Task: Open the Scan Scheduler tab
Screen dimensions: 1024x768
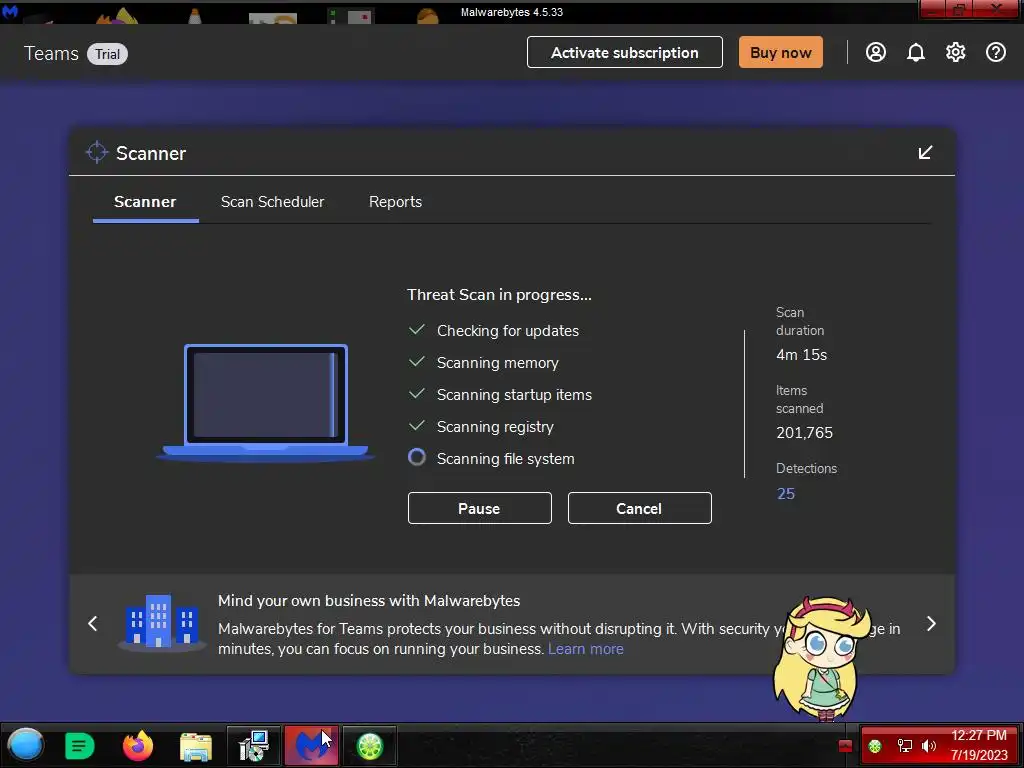Action: pyautogui.click(x=272, y=202)
